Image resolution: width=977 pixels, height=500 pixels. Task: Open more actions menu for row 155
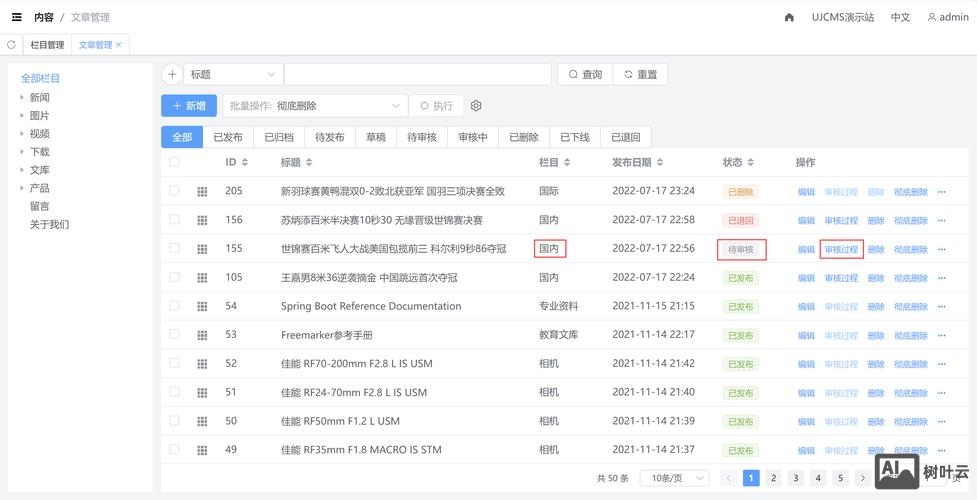941,249
